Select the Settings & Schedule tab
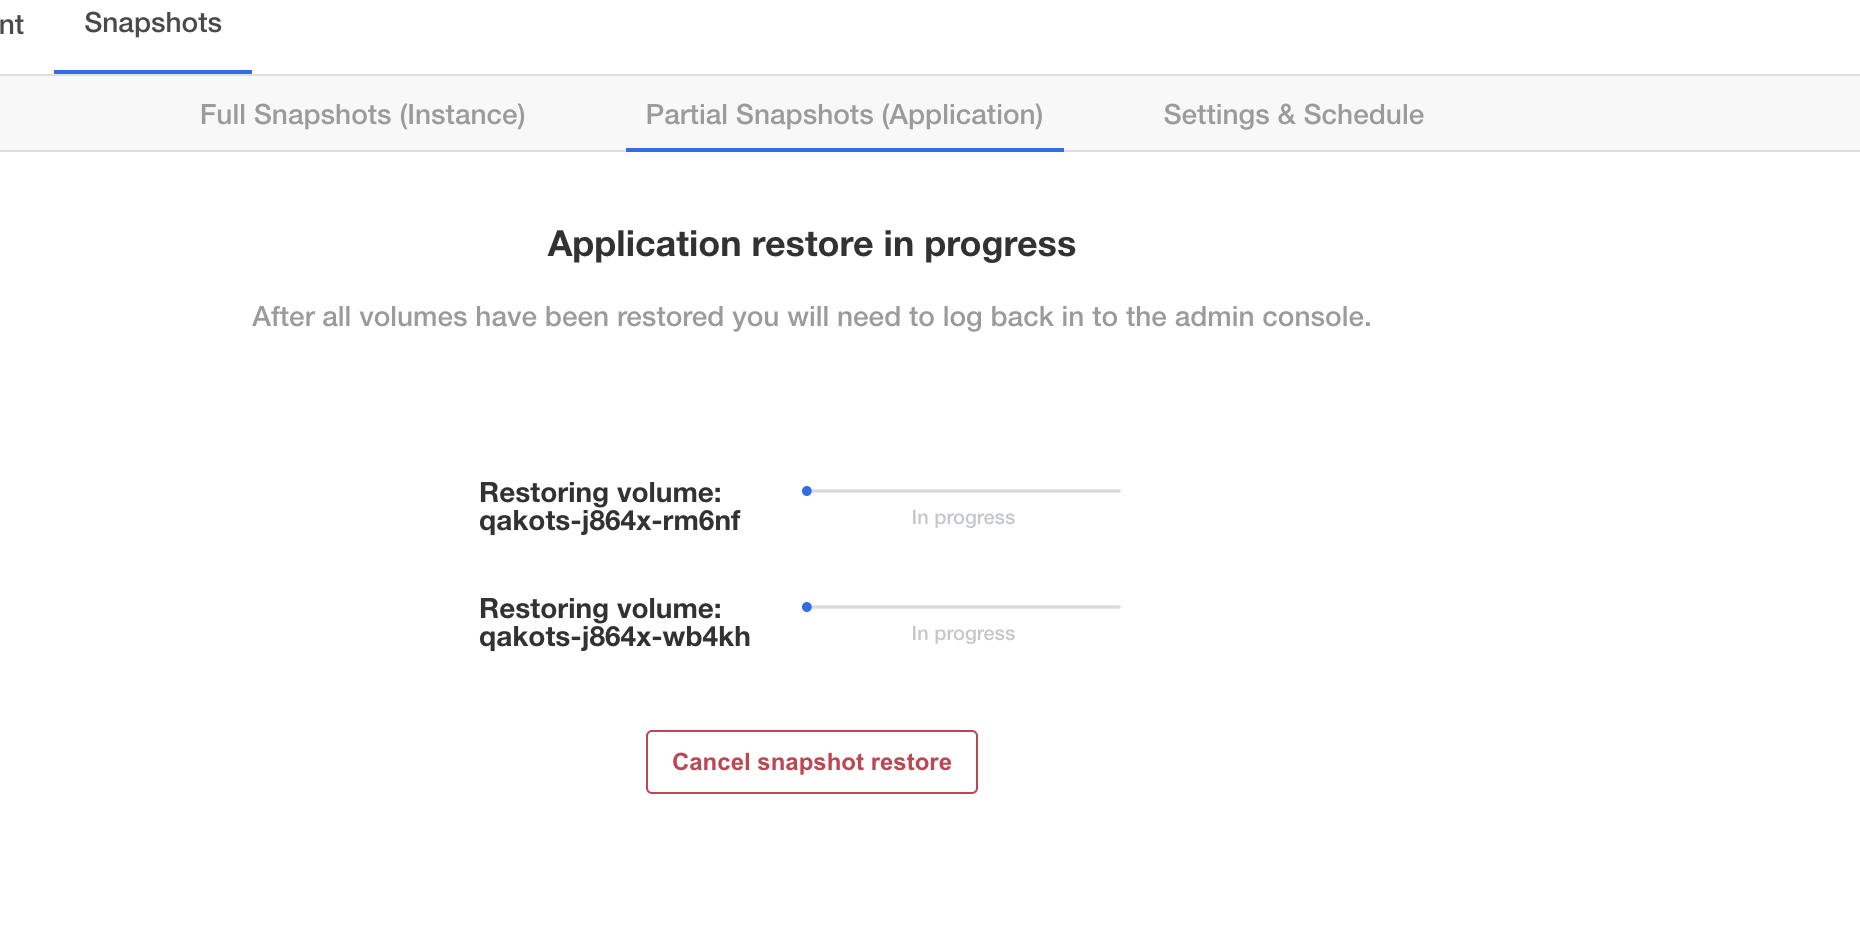The width and height of the screenshot is (1860, 952). [x=1293, y=114]
